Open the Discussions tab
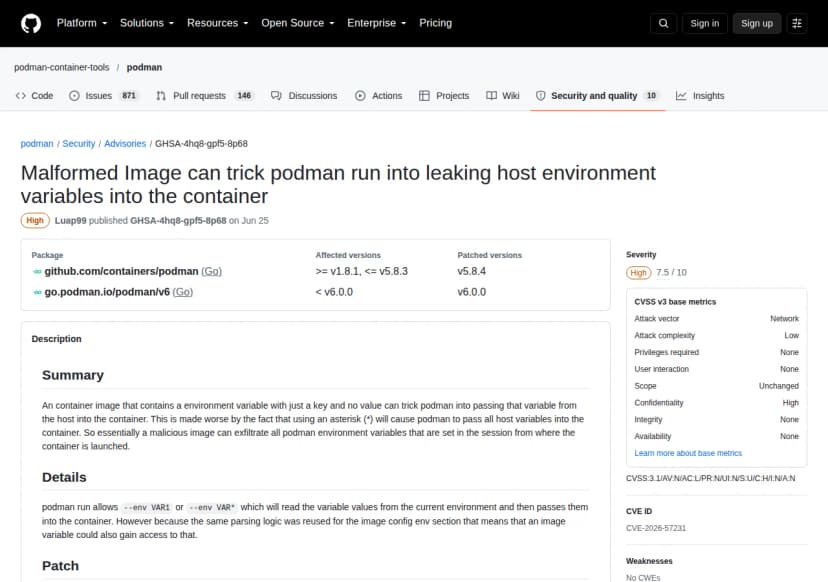The image size is (828, 582). tap(304, 96)
